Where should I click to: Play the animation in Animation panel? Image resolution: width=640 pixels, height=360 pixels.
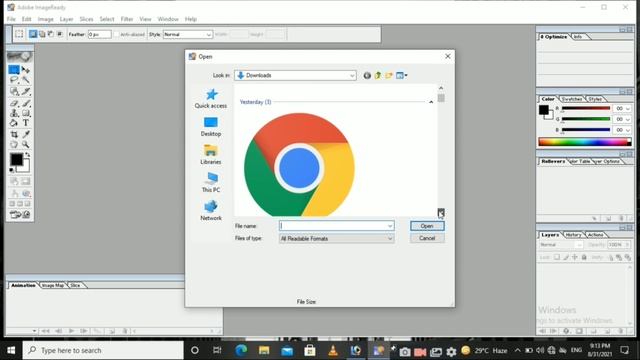point(71,331)
